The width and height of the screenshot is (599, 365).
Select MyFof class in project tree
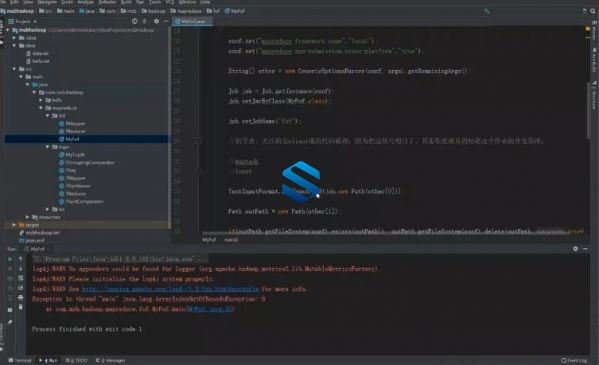pos(69,139)
